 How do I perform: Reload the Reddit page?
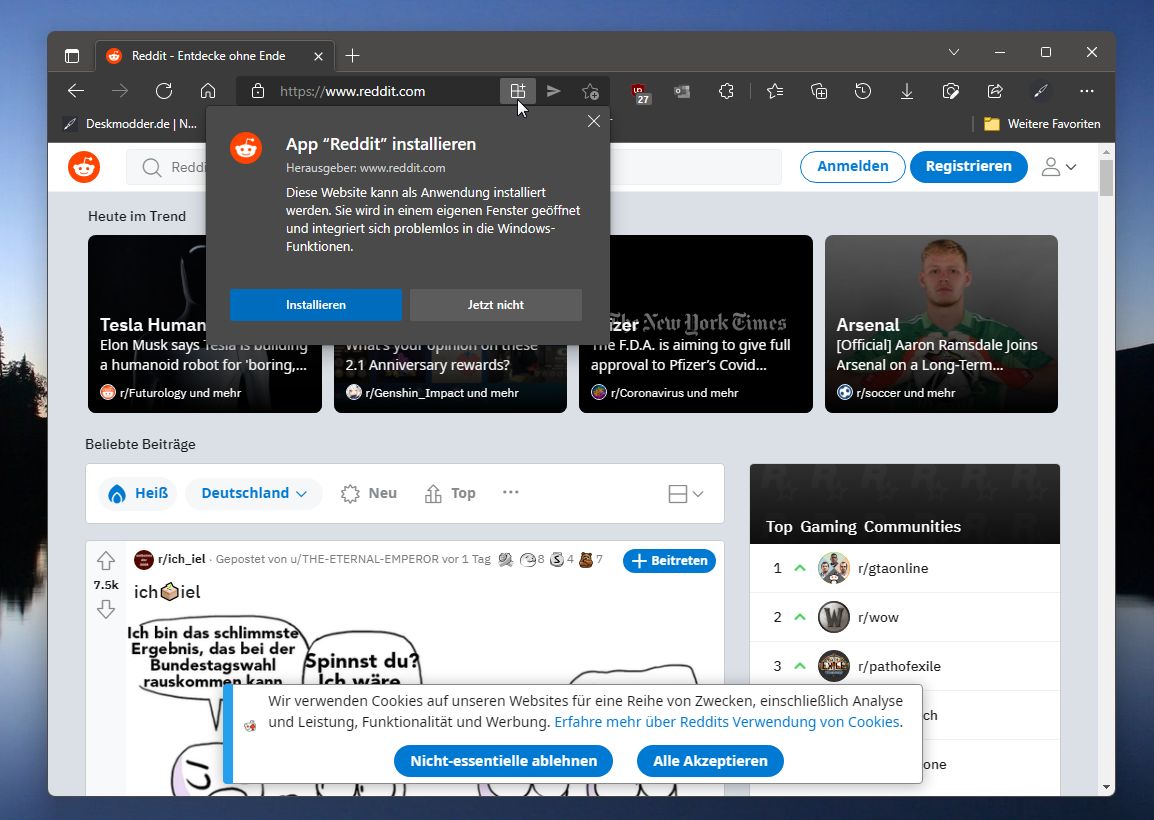coord(164,91)
